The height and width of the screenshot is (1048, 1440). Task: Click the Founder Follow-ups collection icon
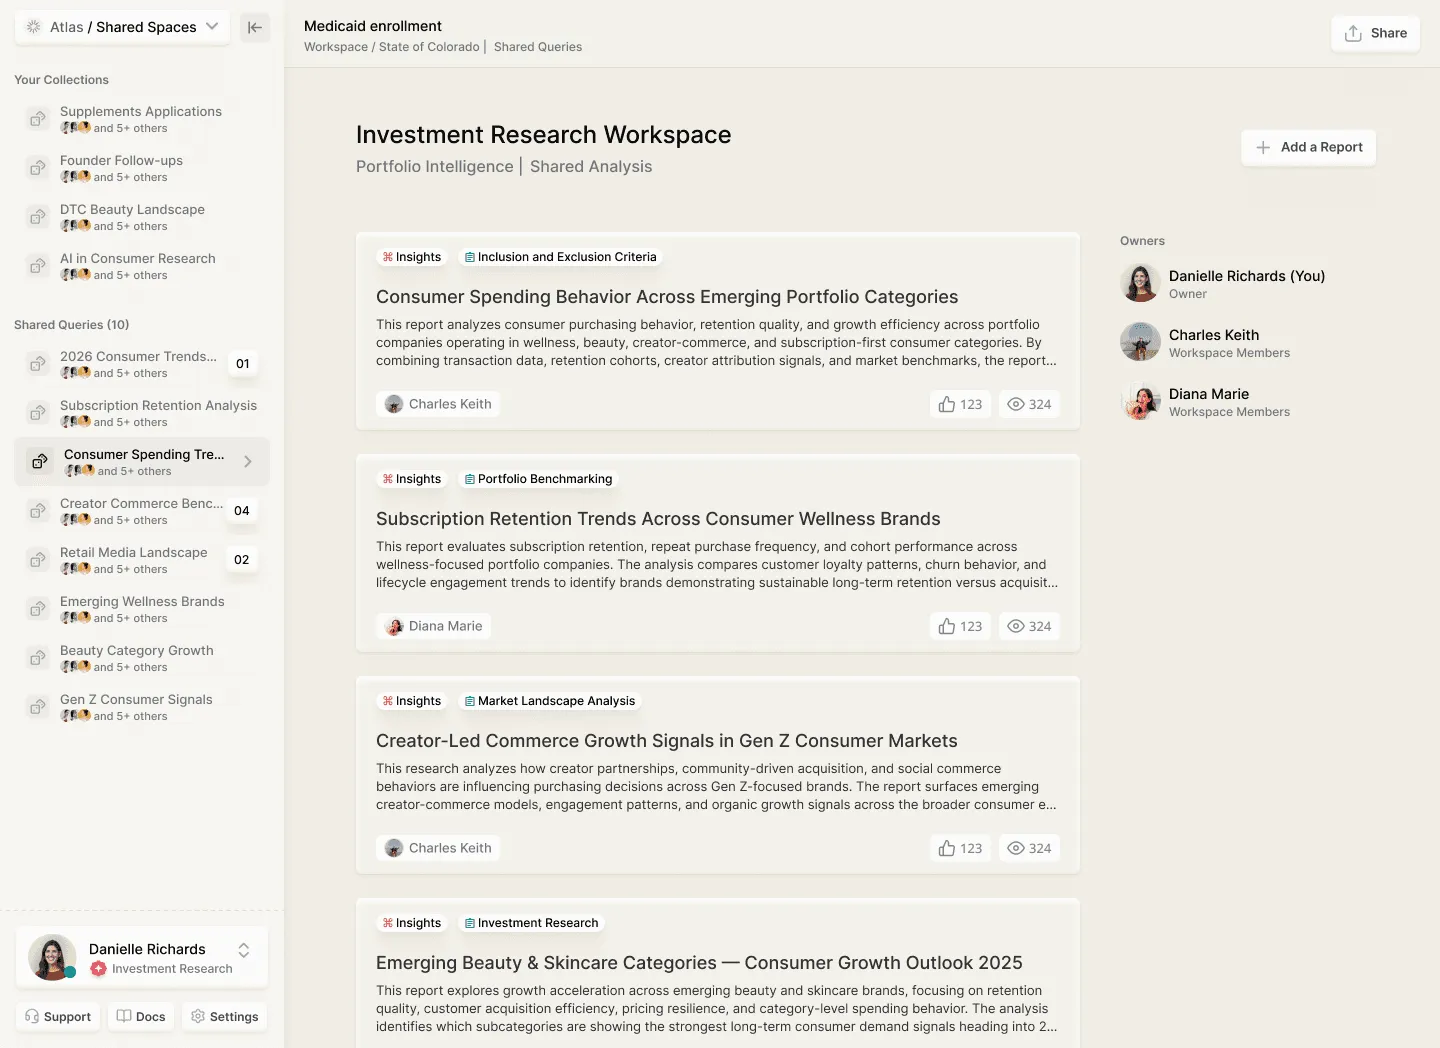[38, 168]
